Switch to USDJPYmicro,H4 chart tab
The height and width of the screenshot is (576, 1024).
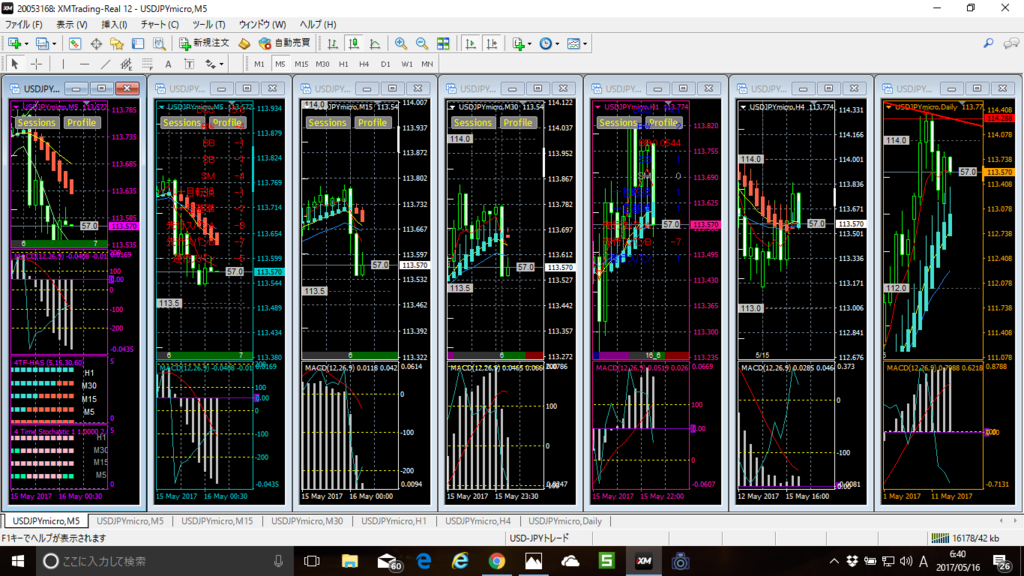point(478,521)
